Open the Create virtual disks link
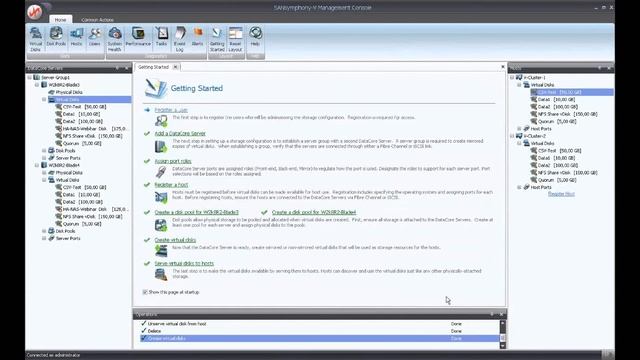Viewport: 640px width, 360px height. (175, 240)
